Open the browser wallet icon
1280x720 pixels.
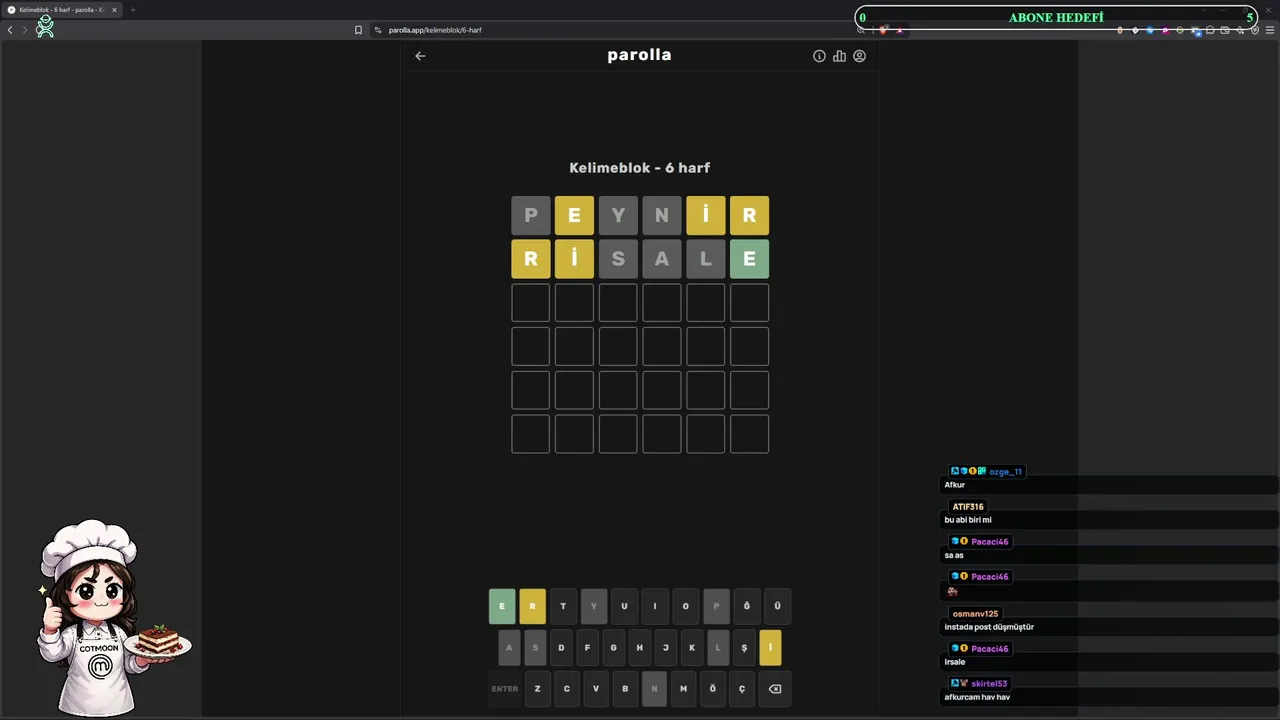1225,30
